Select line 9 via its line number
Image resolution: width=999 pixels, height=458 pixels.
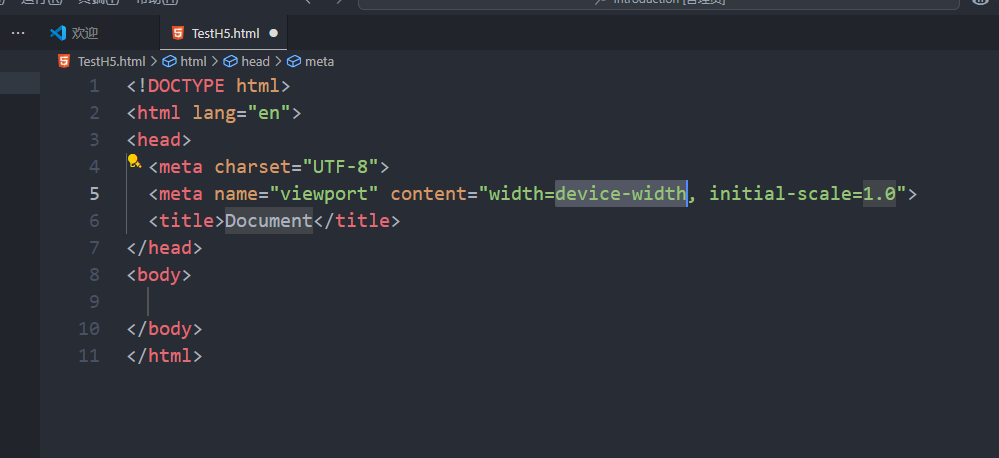point(94,301)
